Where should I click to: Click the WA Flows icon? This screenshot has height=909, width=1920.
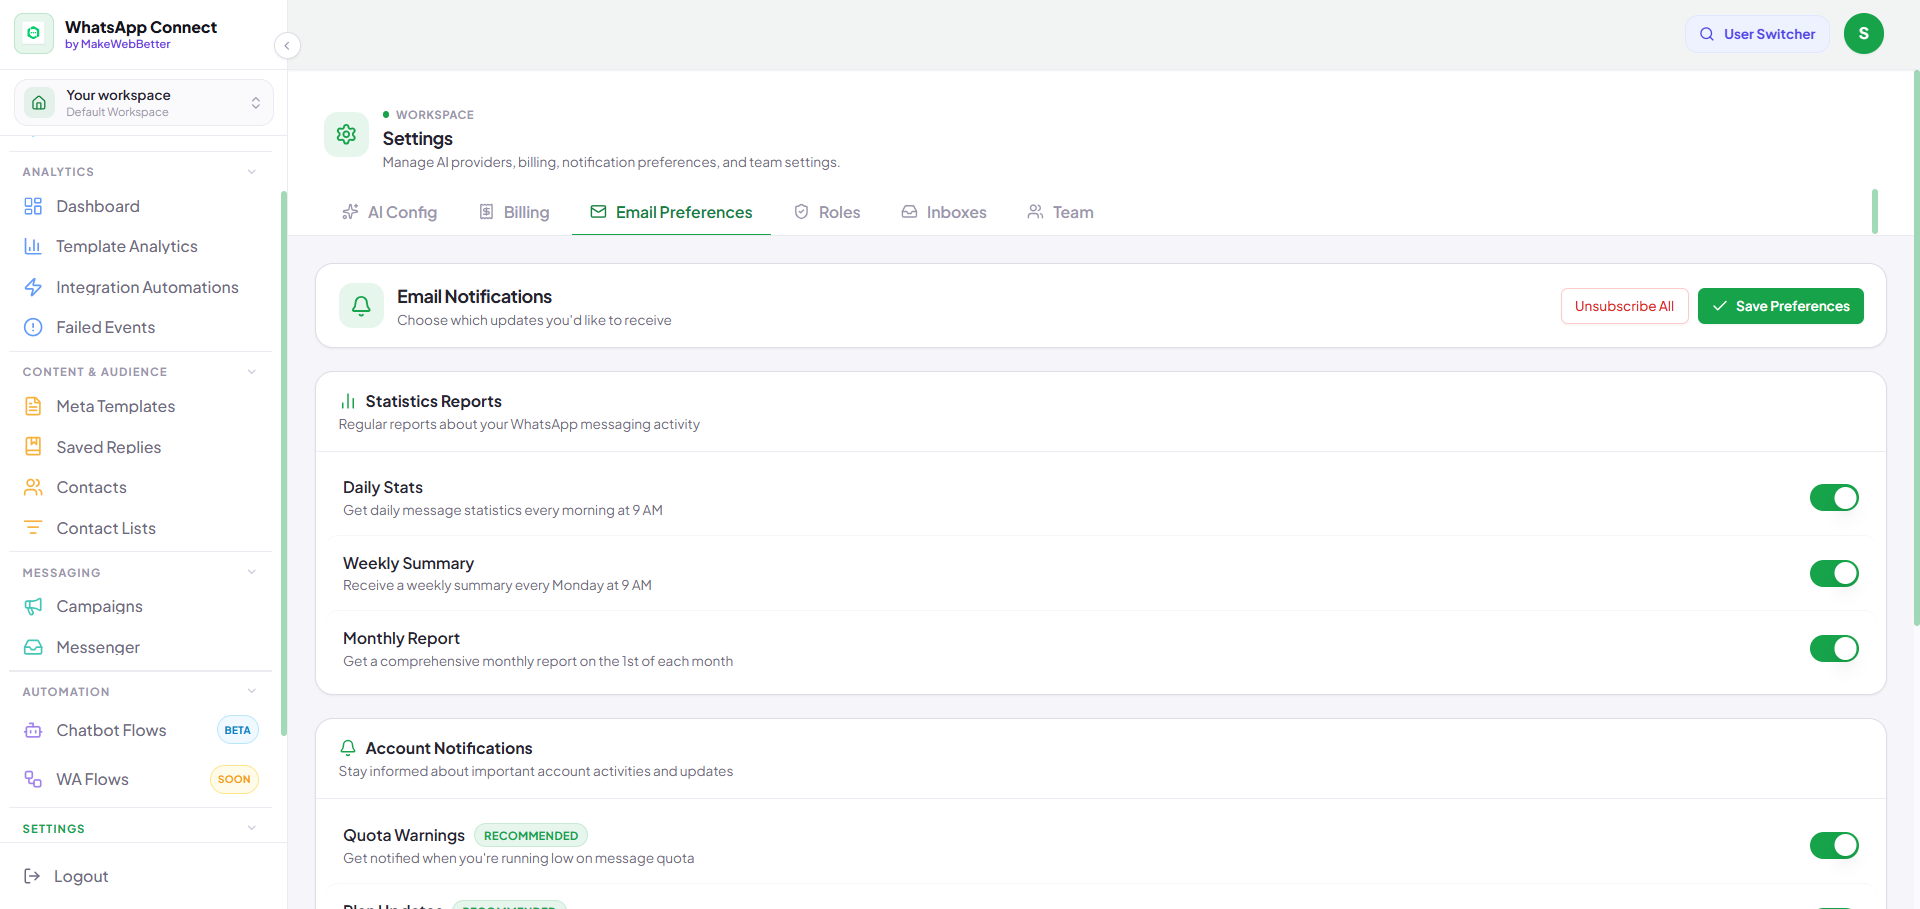[x=33, y=779]
